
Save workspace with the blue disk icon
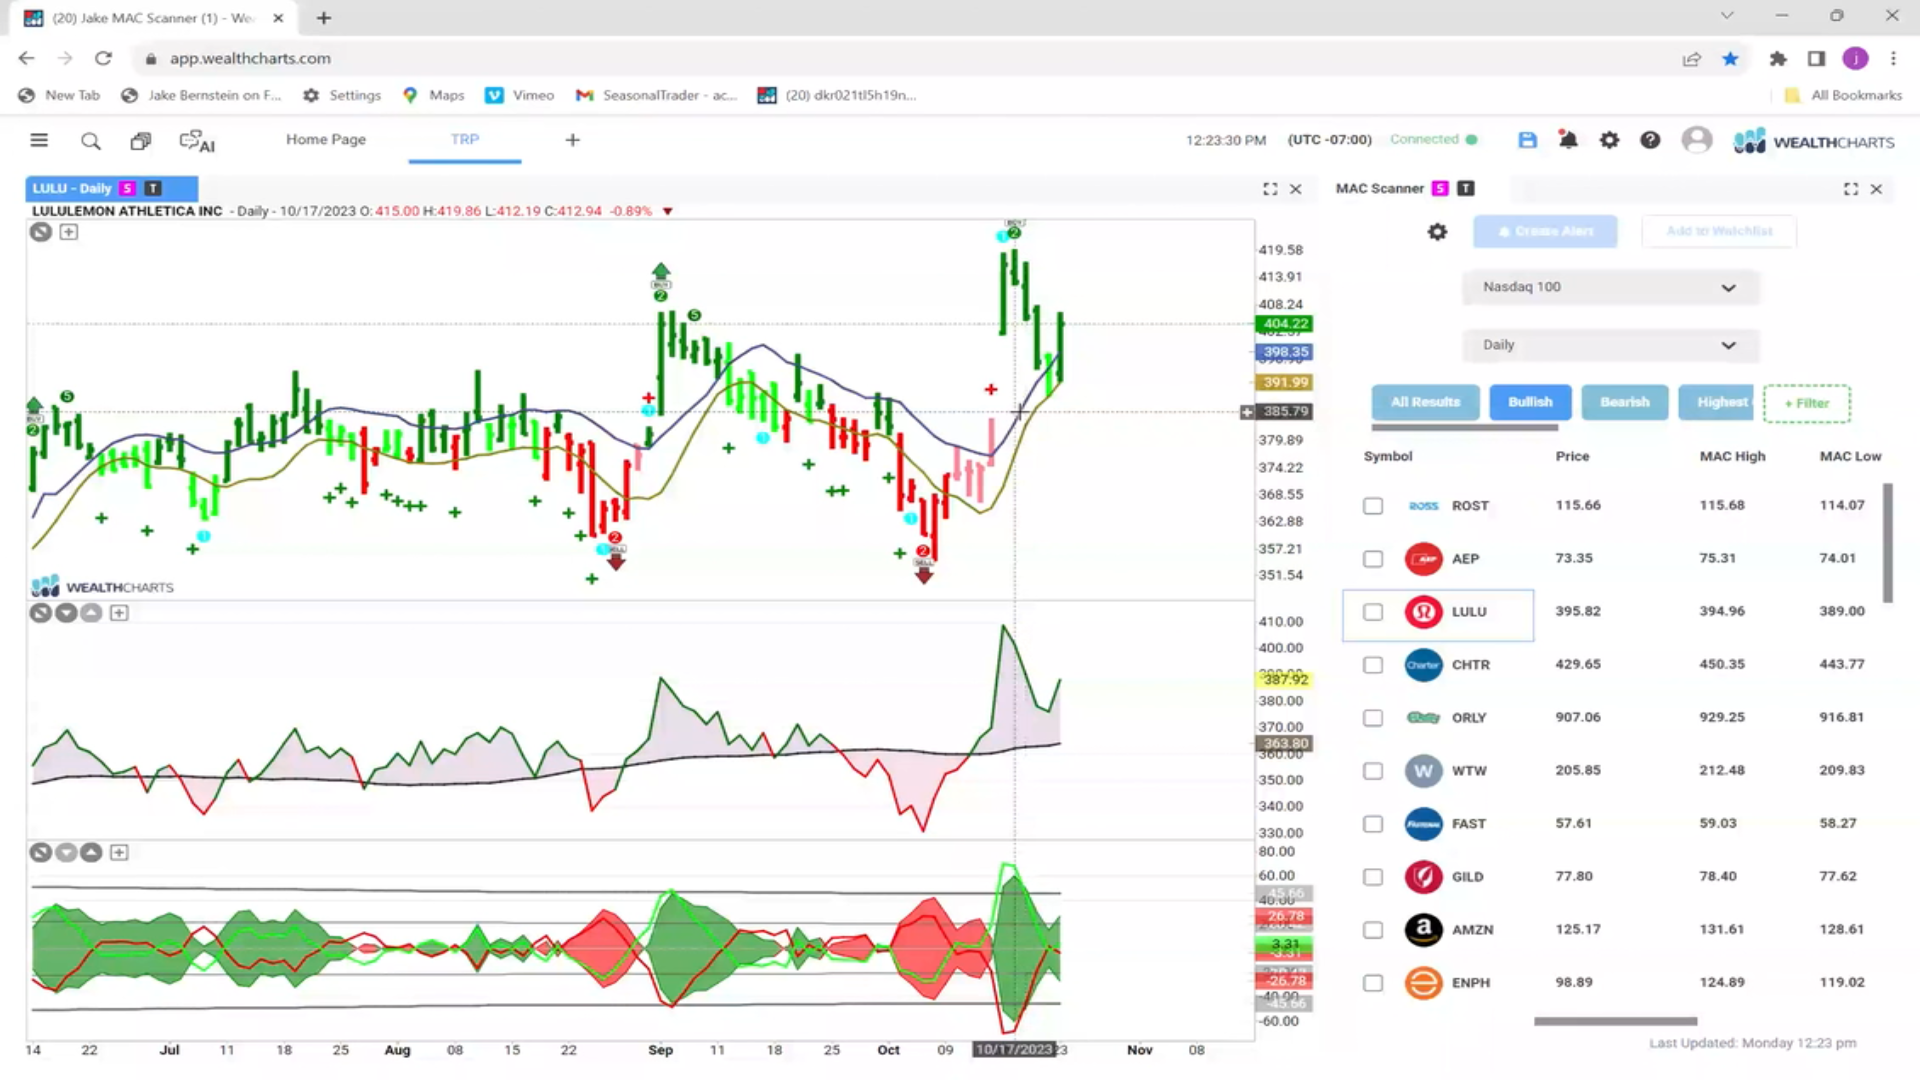click(x=1527, y=140)
